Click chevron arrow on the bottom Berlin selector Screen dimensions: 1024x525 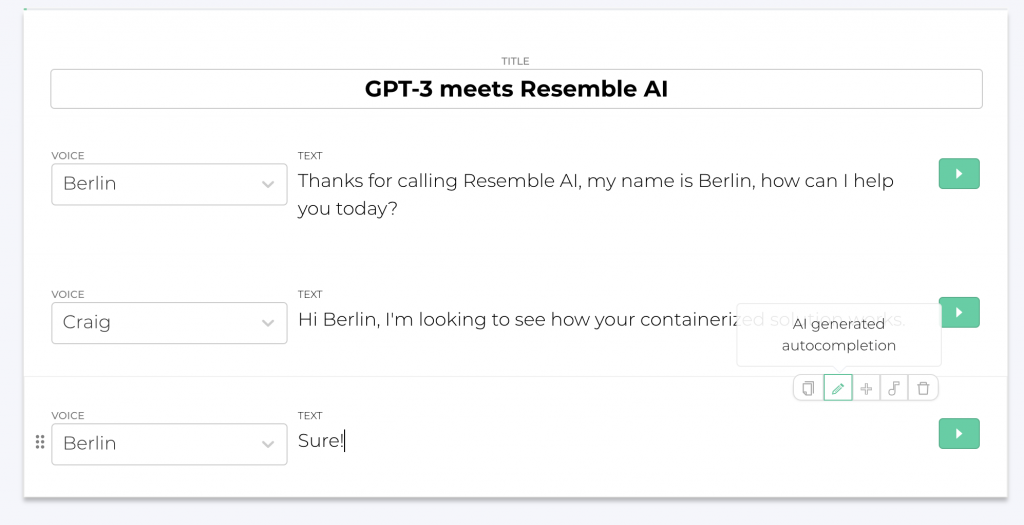(x=268, y=445)
